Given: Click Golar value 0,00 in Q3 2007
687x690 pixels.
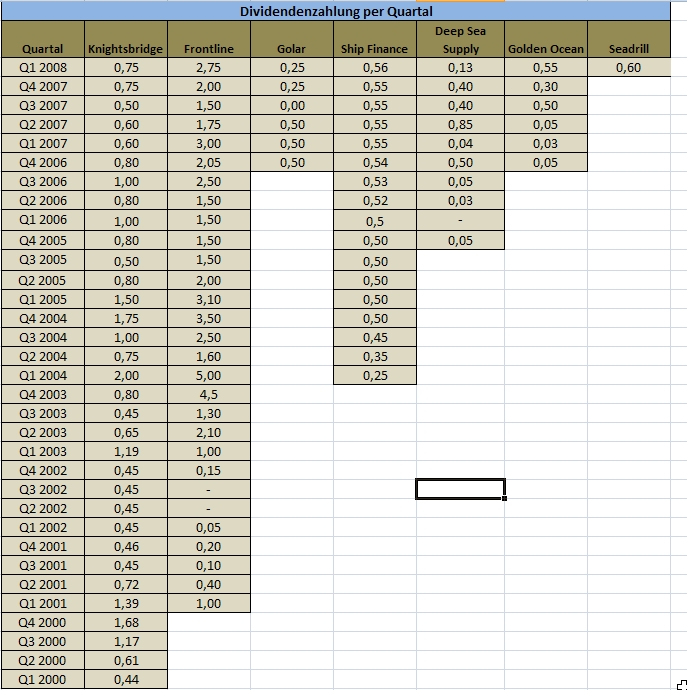Looking at the screenshot, I should coord(292,105).
